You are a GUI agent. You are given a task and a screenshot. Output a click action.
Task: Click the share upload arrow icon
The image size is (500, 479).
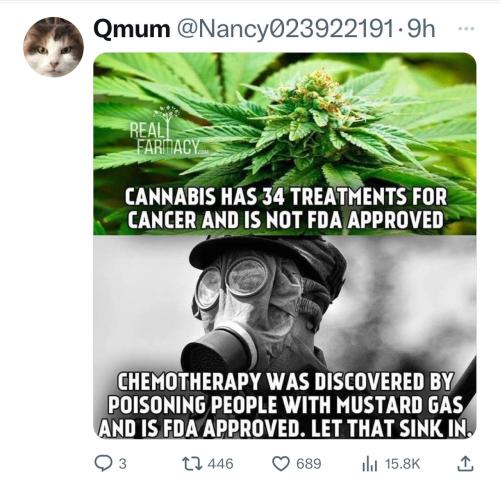(x=465, y=463)
